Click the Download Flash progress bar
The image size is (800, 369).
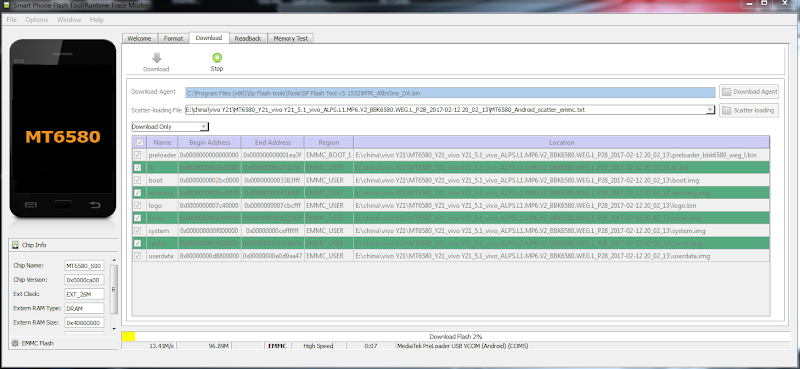(x=455, y=336)
